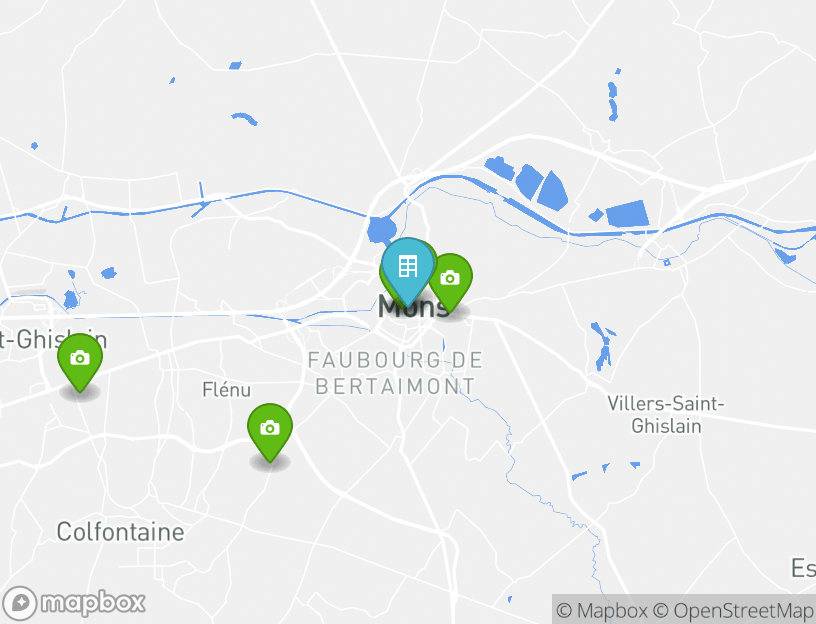Open the © Mapbox attribution link

click(x=602, y=610)
